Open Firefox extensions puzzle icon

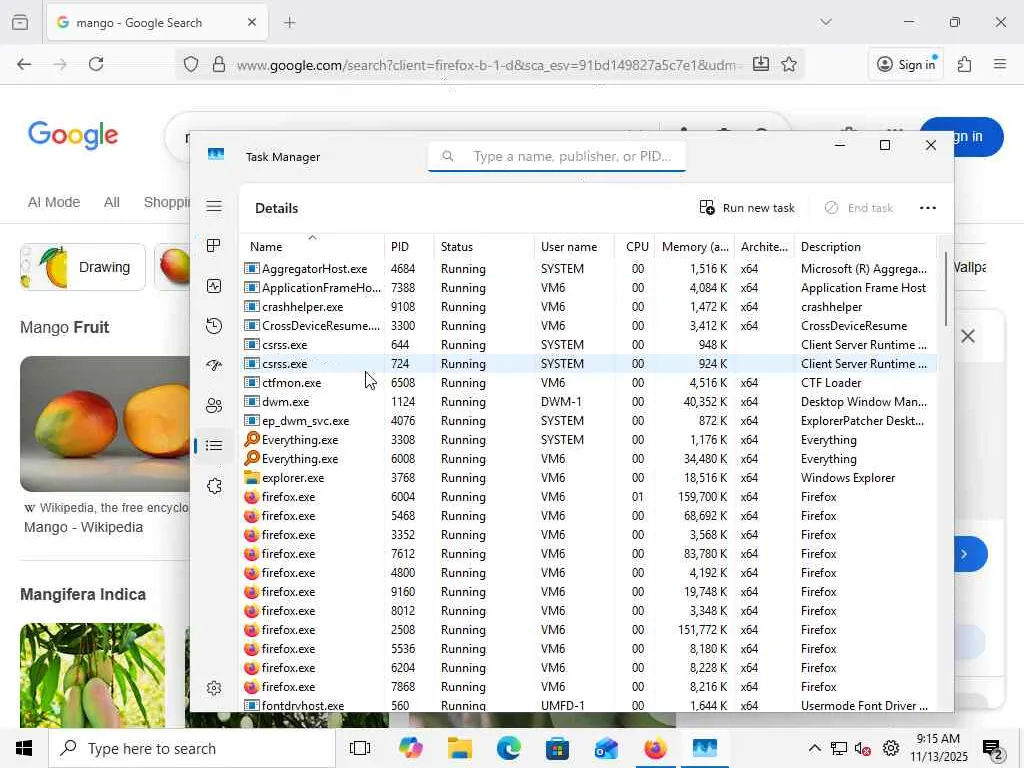[x=965, y=64]
